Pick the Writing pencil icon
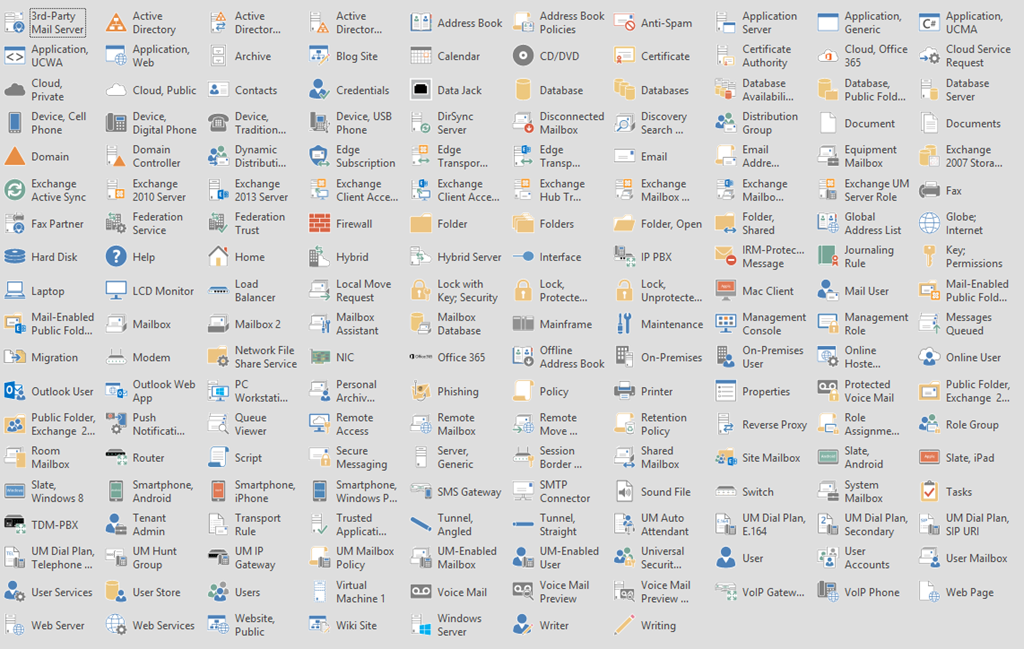Viewport: 1024px width, 649px height. tap(624, 625)
